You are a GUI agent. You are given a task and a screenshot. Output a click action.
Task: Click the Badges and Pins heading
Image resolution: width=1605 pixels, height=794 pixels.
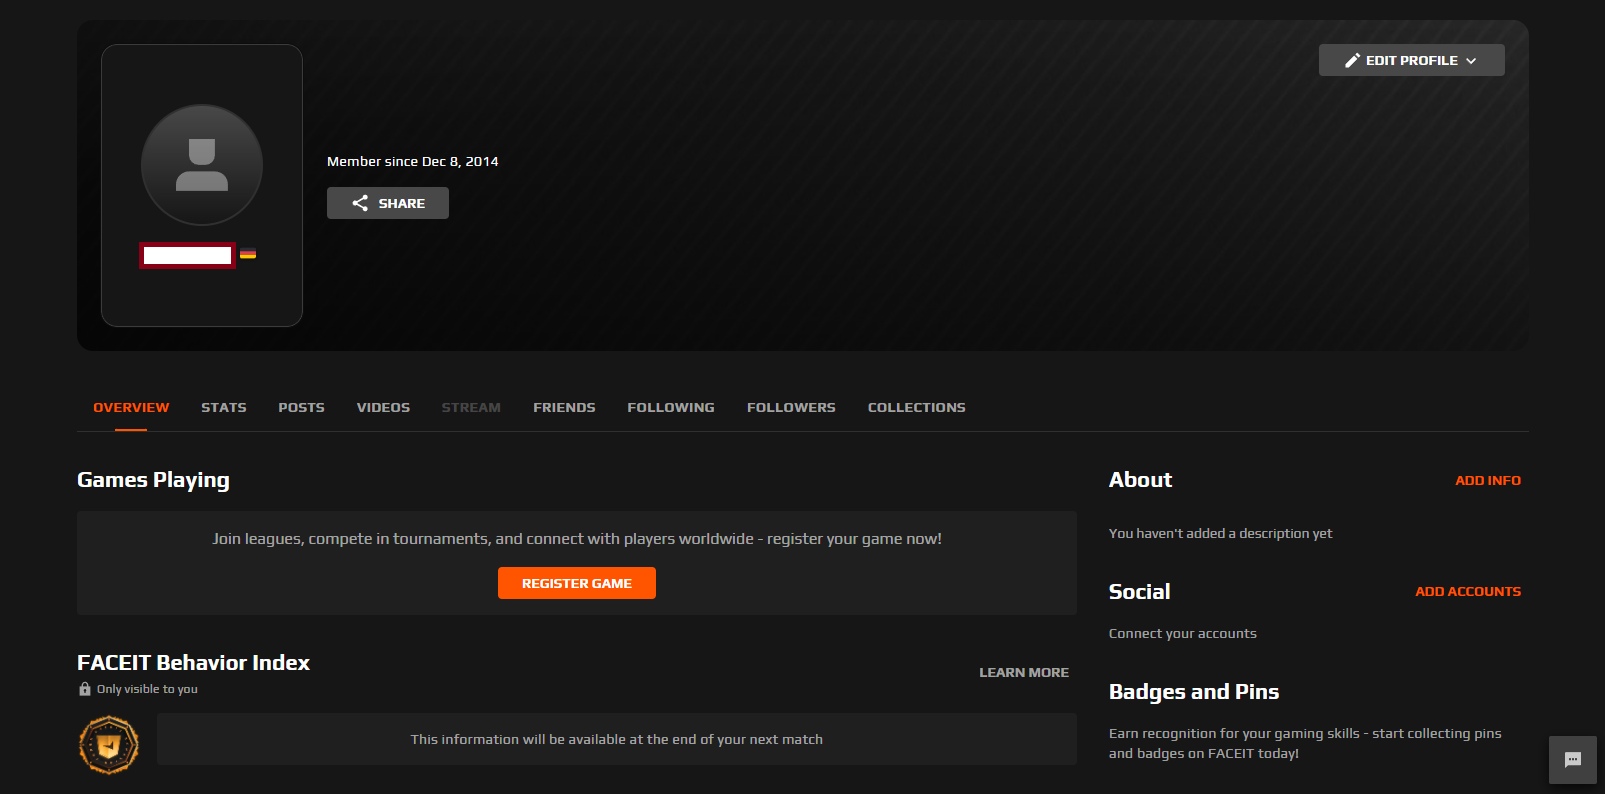[x=1194, y=692]
